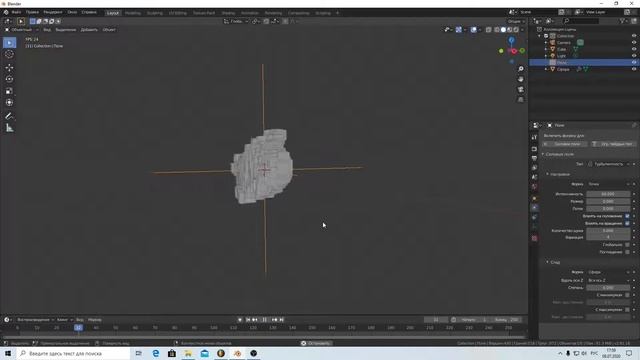Open the Tool properties tab icon
Image resolution: width=640 pixels, height=360 pixels.
click(x=534, y=138)
